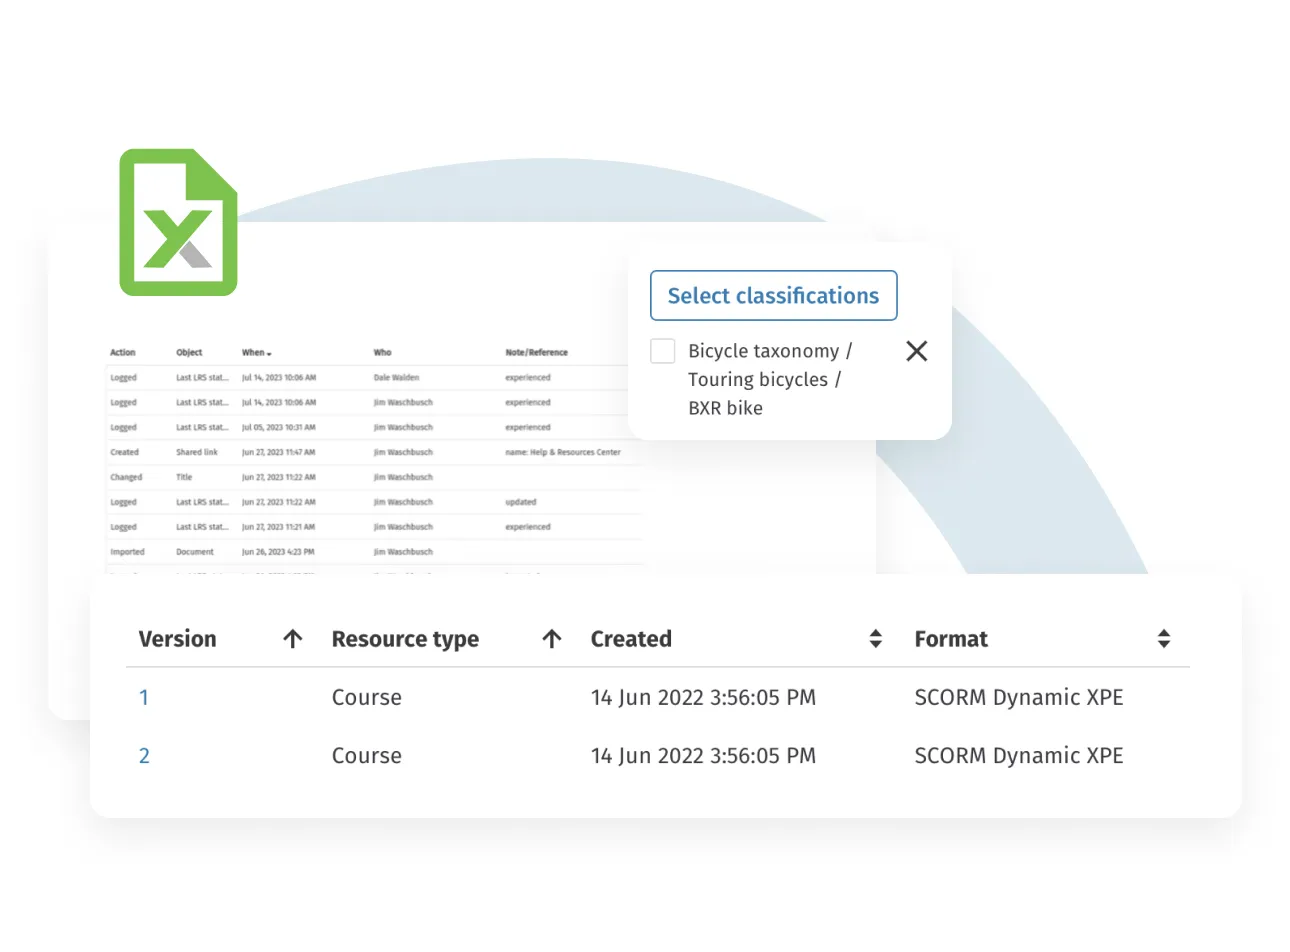Open the Select classifications button
Screen dimensions: 1290x952
click(x=773, y=296)
